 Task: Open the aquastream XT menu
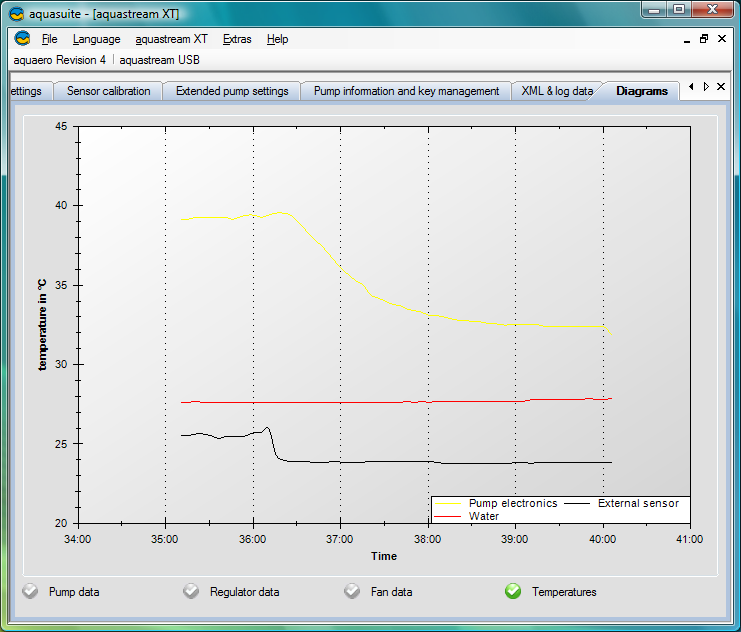click(171, 39)
